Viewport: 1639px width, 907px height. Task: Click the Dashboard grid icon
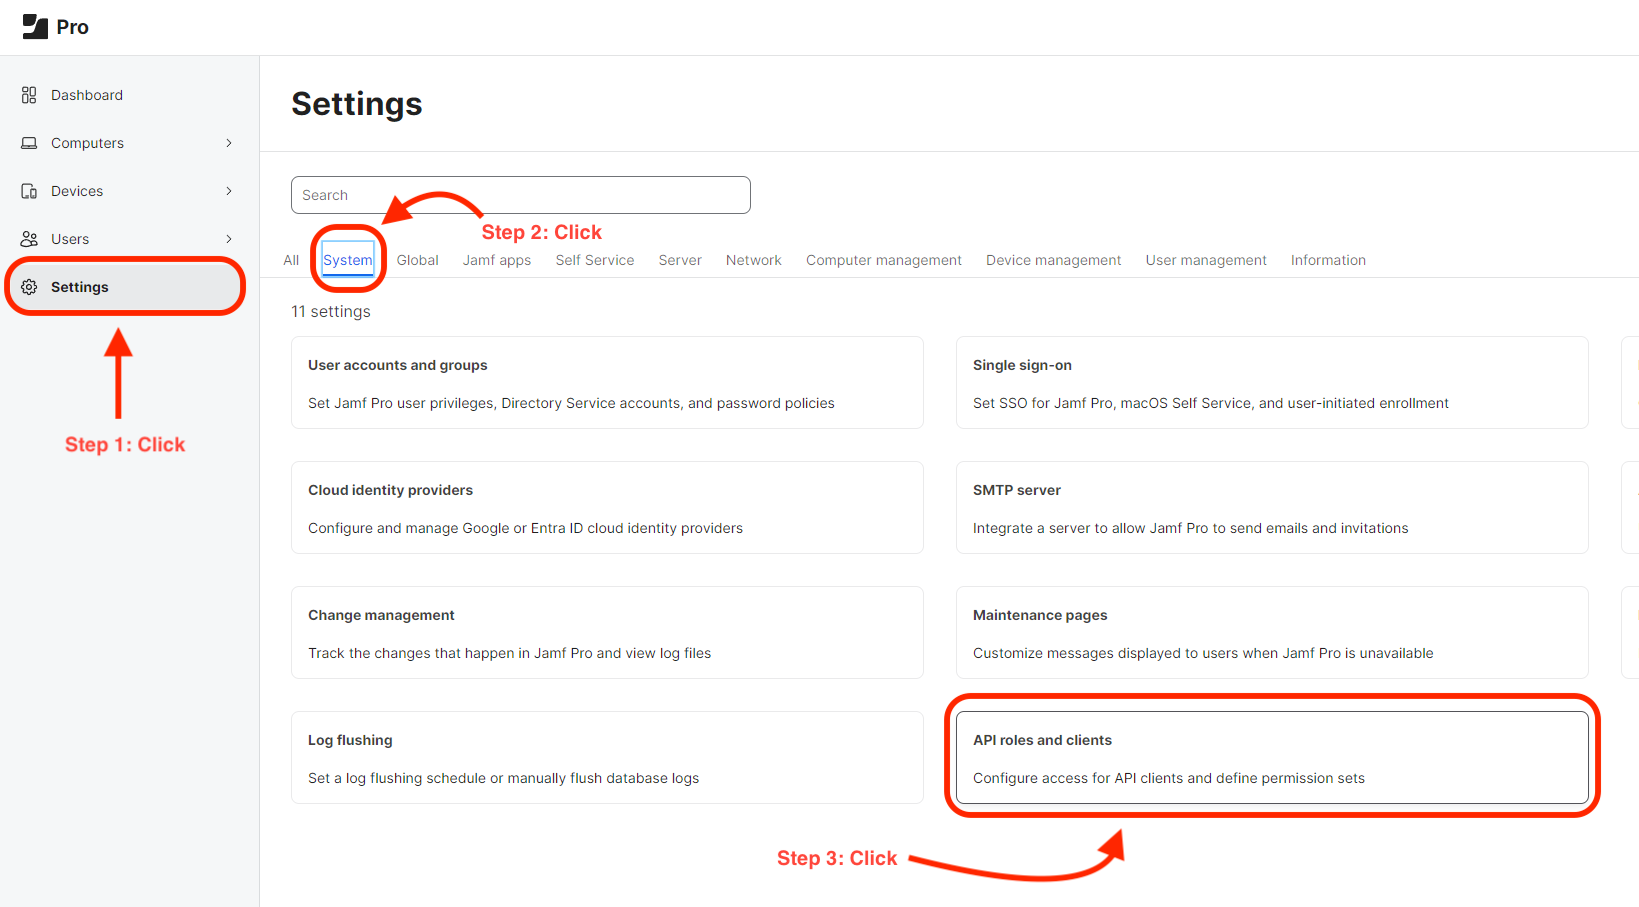[x=29, y=95]
